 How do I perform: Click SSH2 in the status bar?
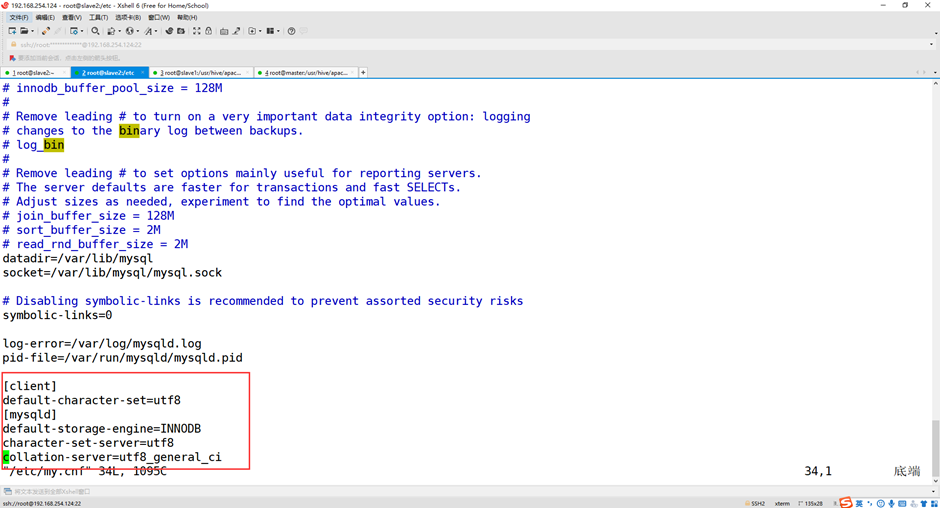[758, 504]
